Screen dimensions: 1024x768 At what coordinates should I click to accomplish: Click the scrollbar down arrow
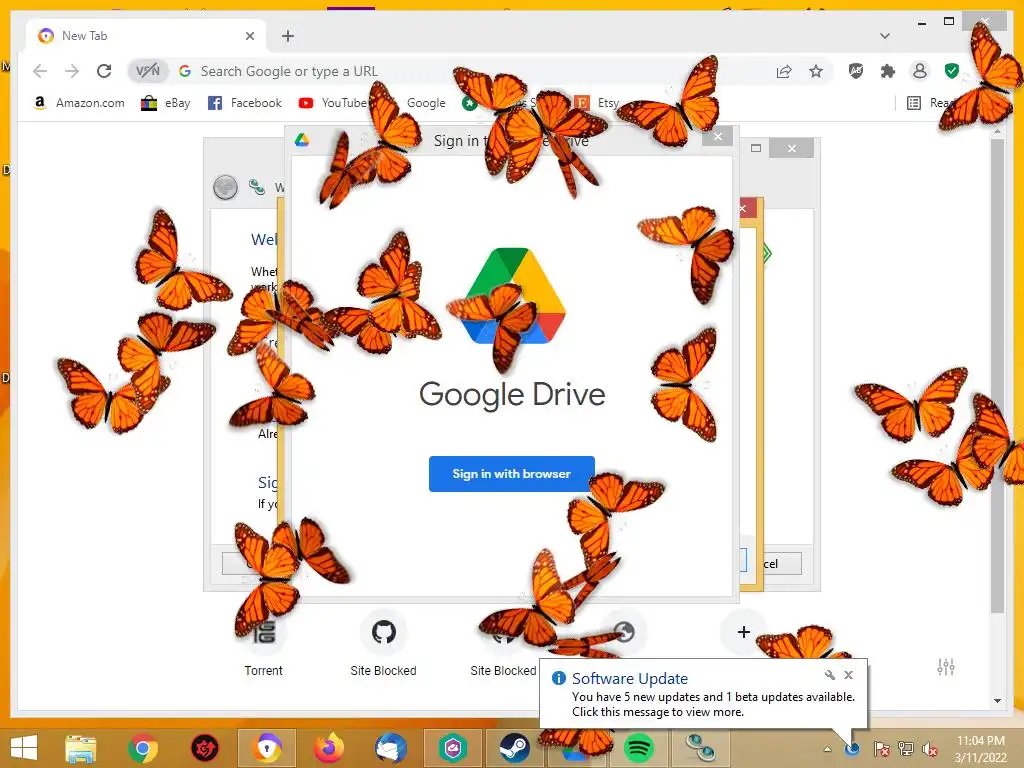997,701
